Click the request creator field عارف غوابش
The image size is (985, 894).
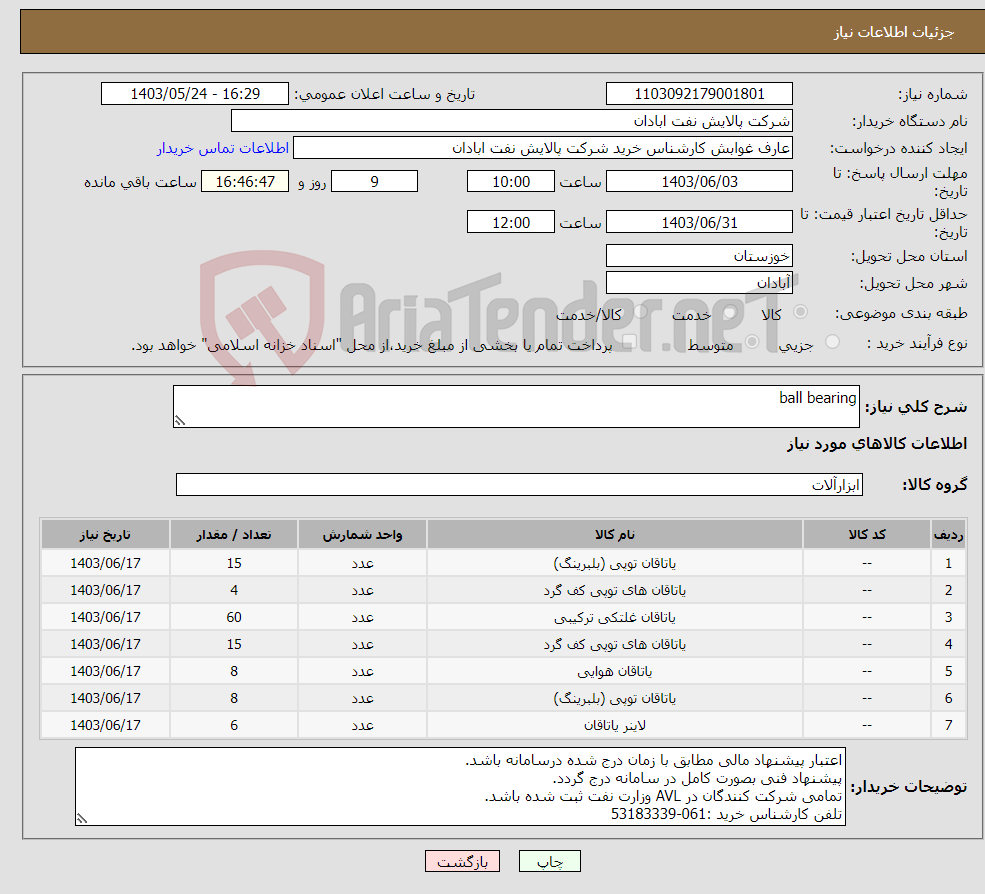point(543,148)
